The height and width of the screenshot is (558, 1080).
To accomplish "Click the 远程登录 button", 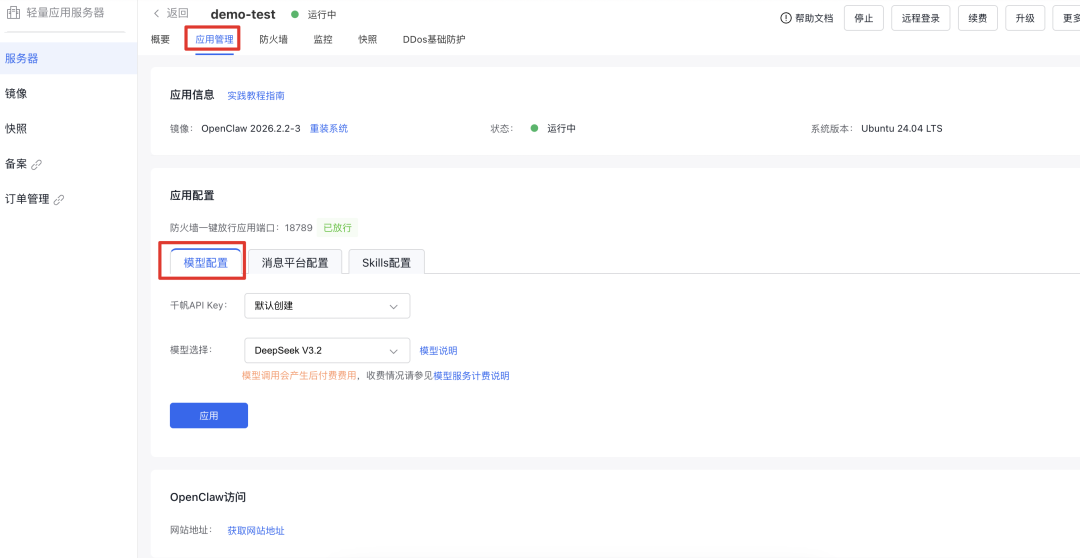I will [918, 18].
